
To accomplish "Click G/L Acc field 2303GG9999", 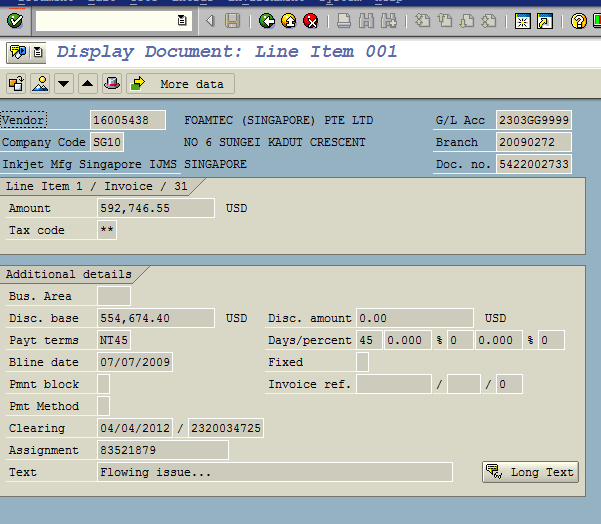I will point(534,120).
